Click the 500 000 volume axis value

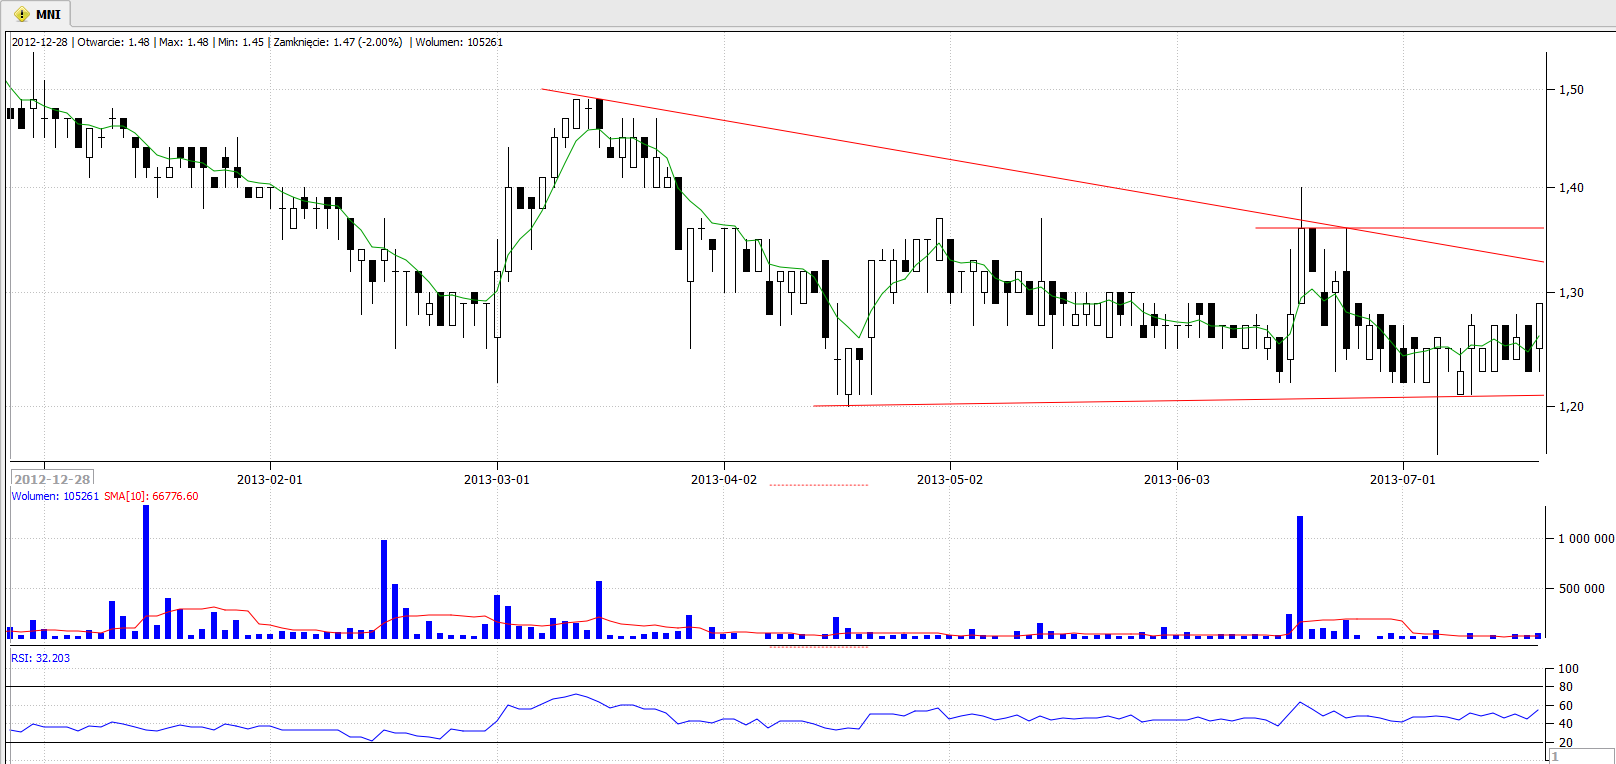(x=1581, y=589)
